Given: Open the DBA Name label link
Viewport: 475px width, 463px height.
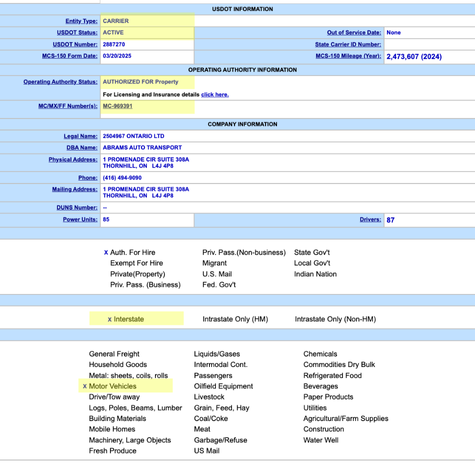Looking at the screenshot, I should click(x=82, y=148).
